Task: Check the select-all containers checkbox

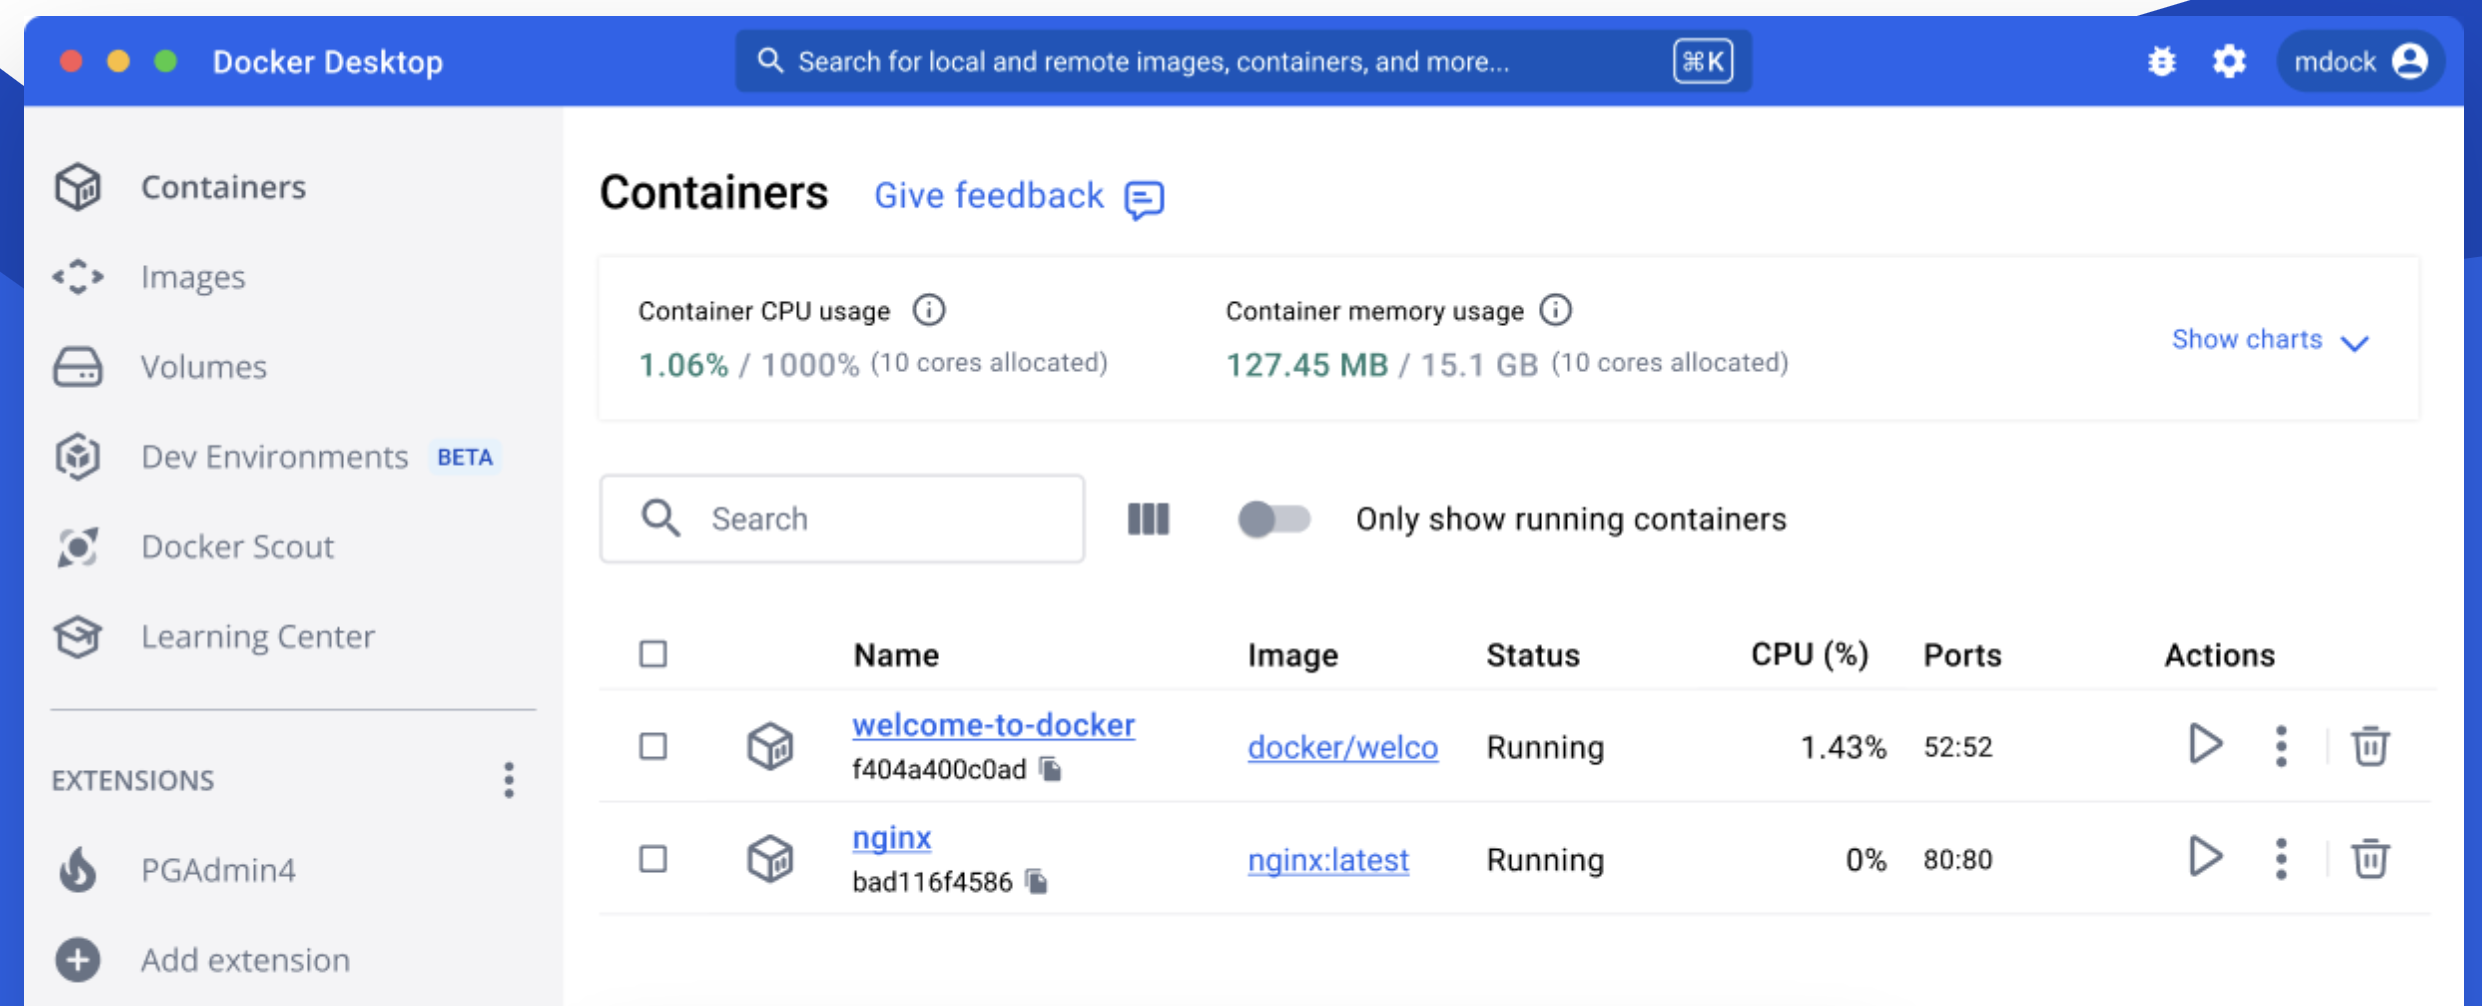Action: click(x=653, y=654)
